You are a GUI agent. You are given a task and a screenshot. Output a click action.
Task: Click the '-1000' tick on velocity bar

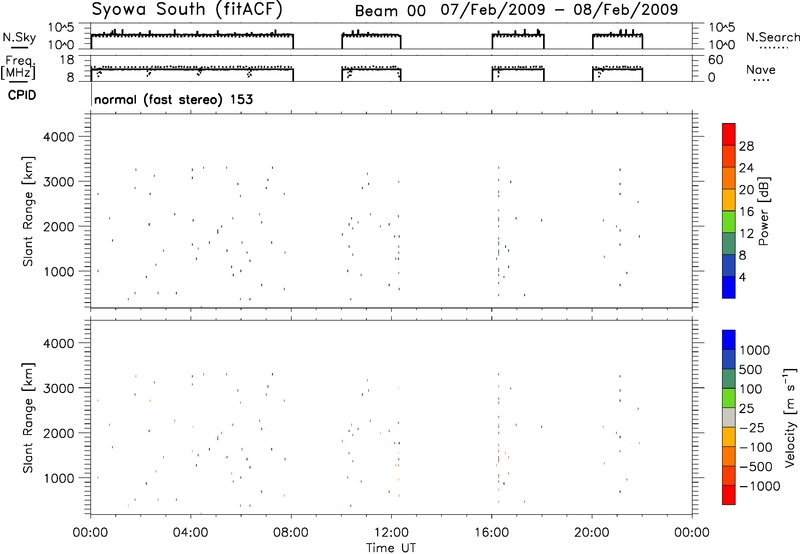point(760,486)
